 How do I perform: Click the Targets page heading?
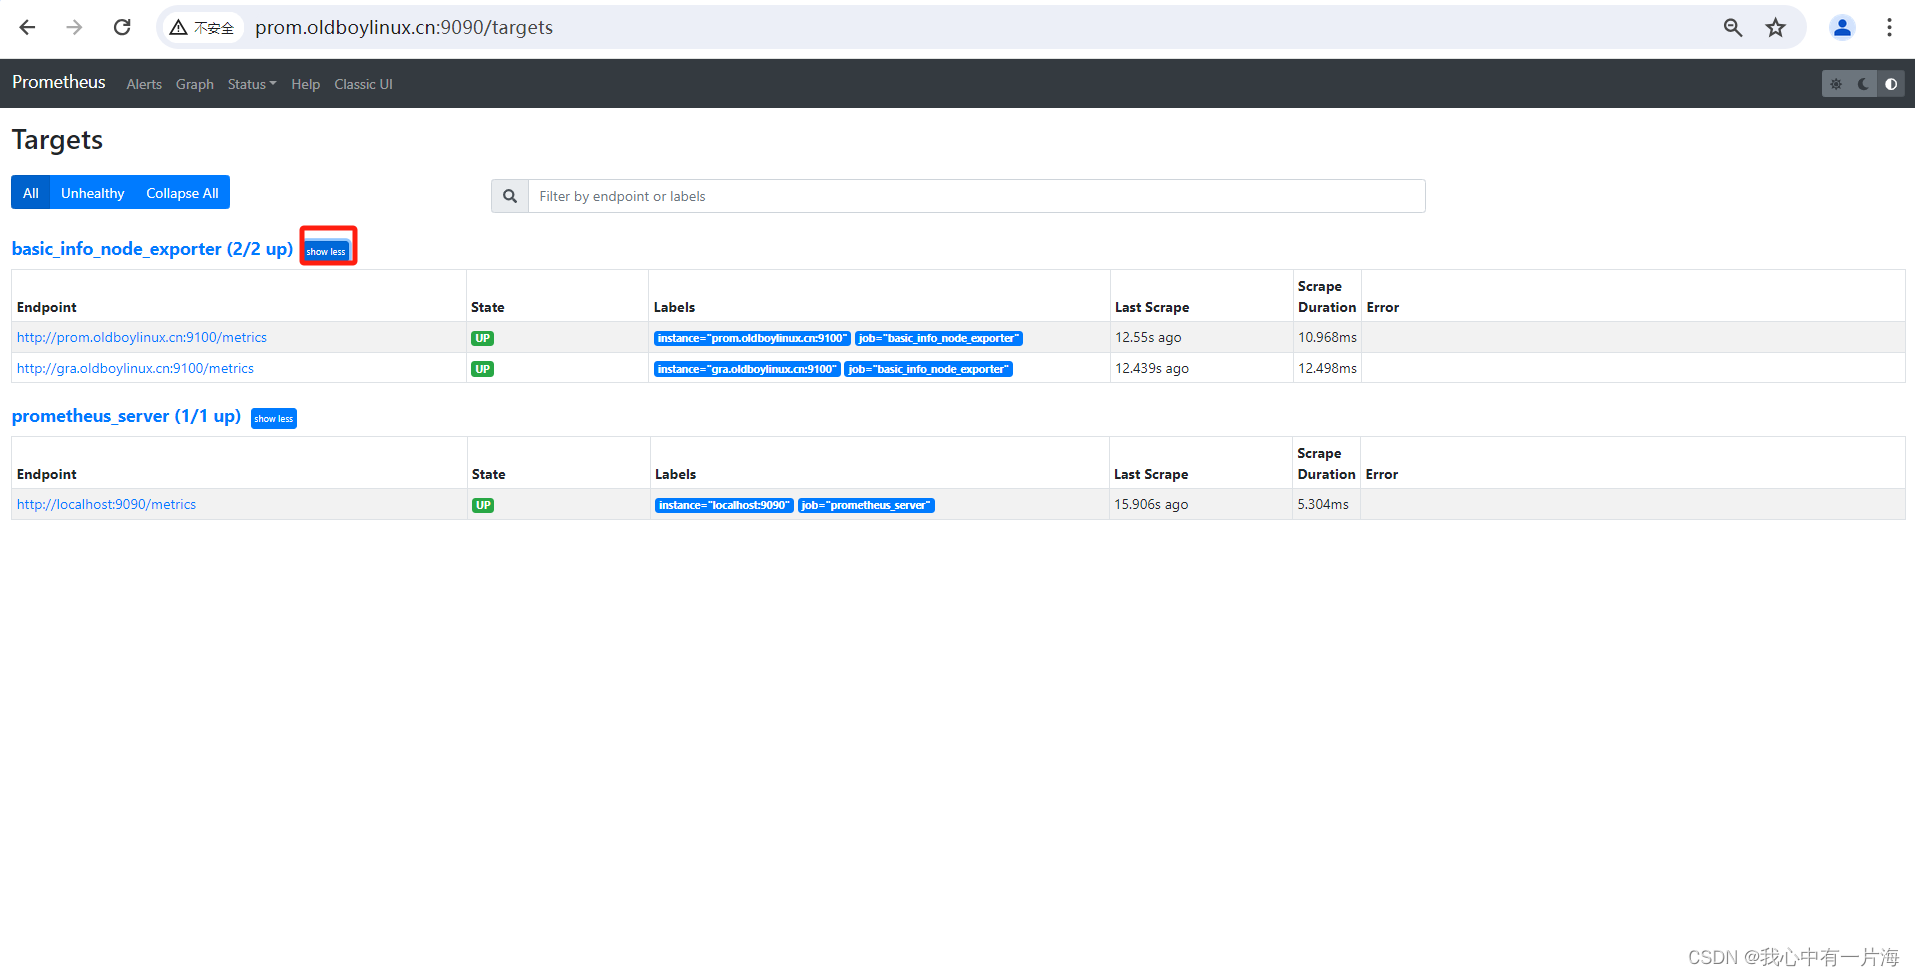click(x=57, y=140)
